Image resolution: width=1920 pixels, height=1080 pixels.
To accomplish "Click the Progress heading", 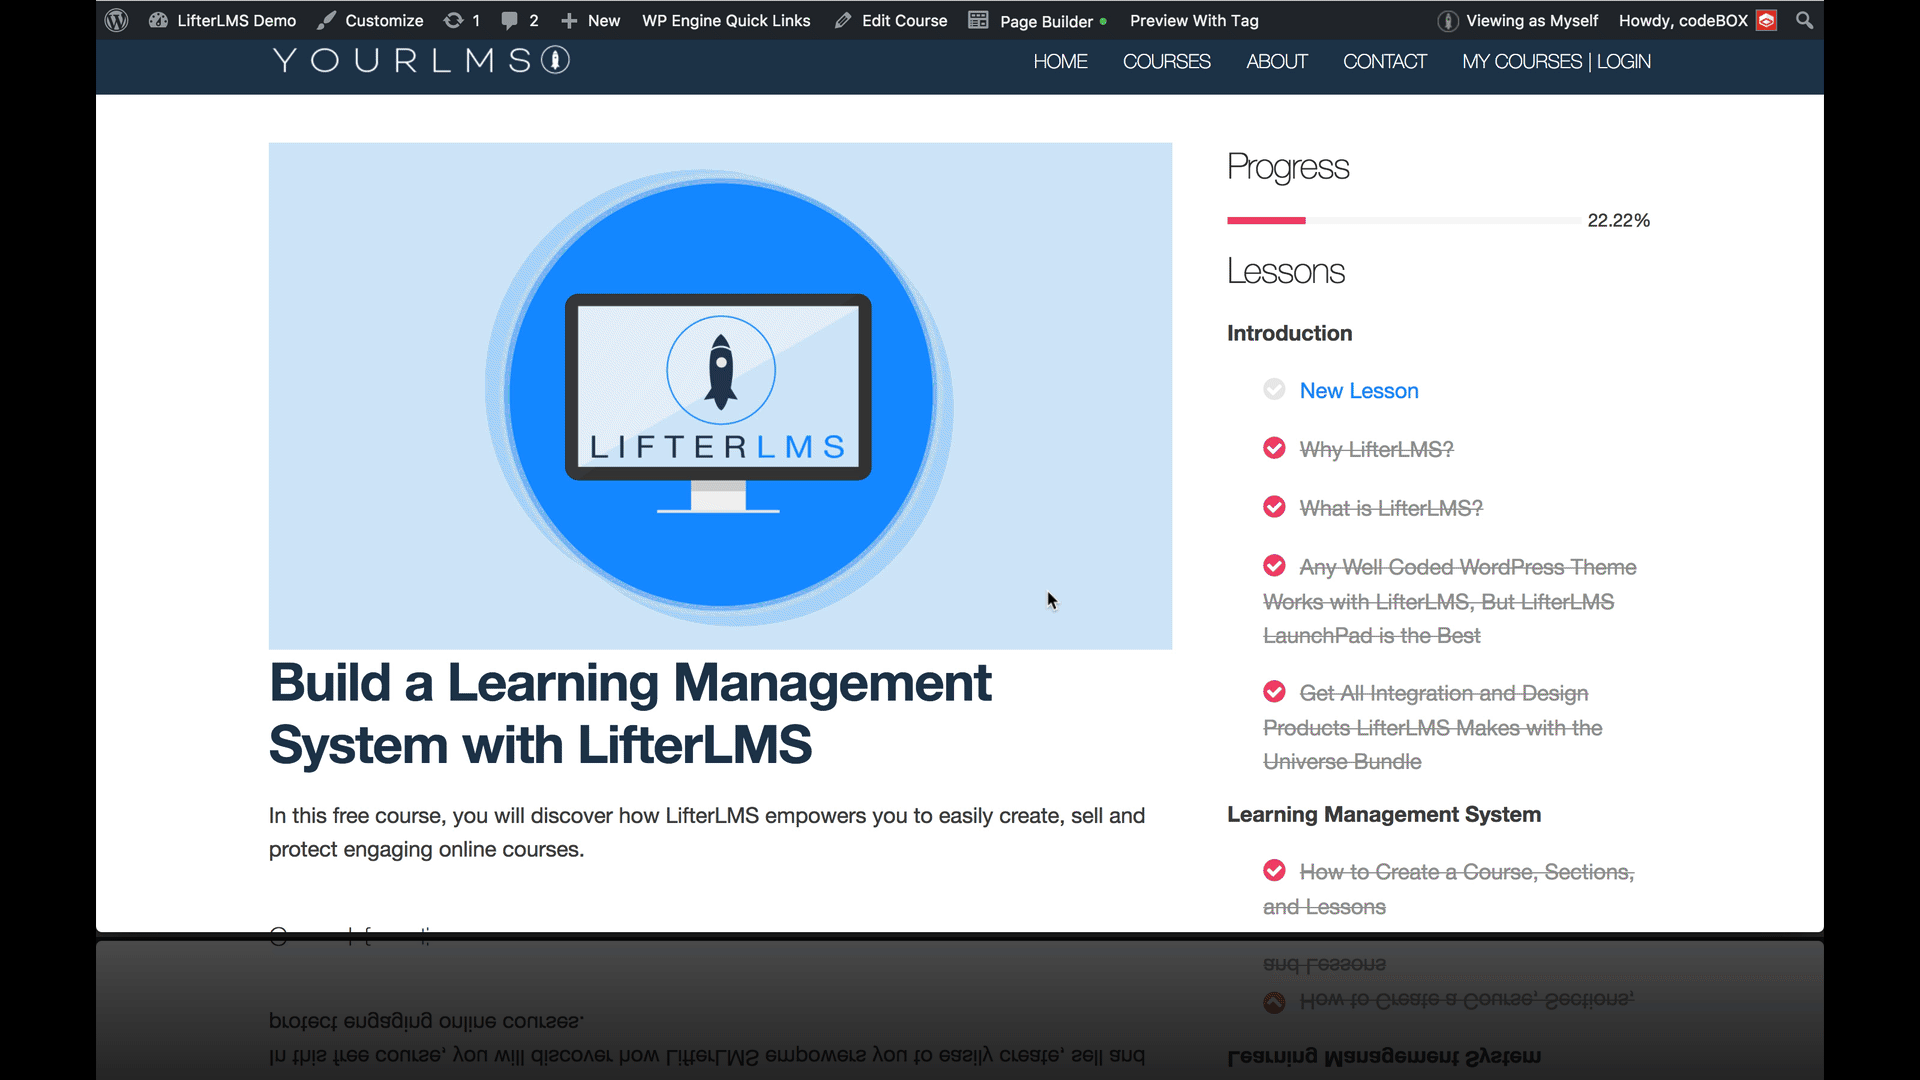I will click(x=1288, y=167).
